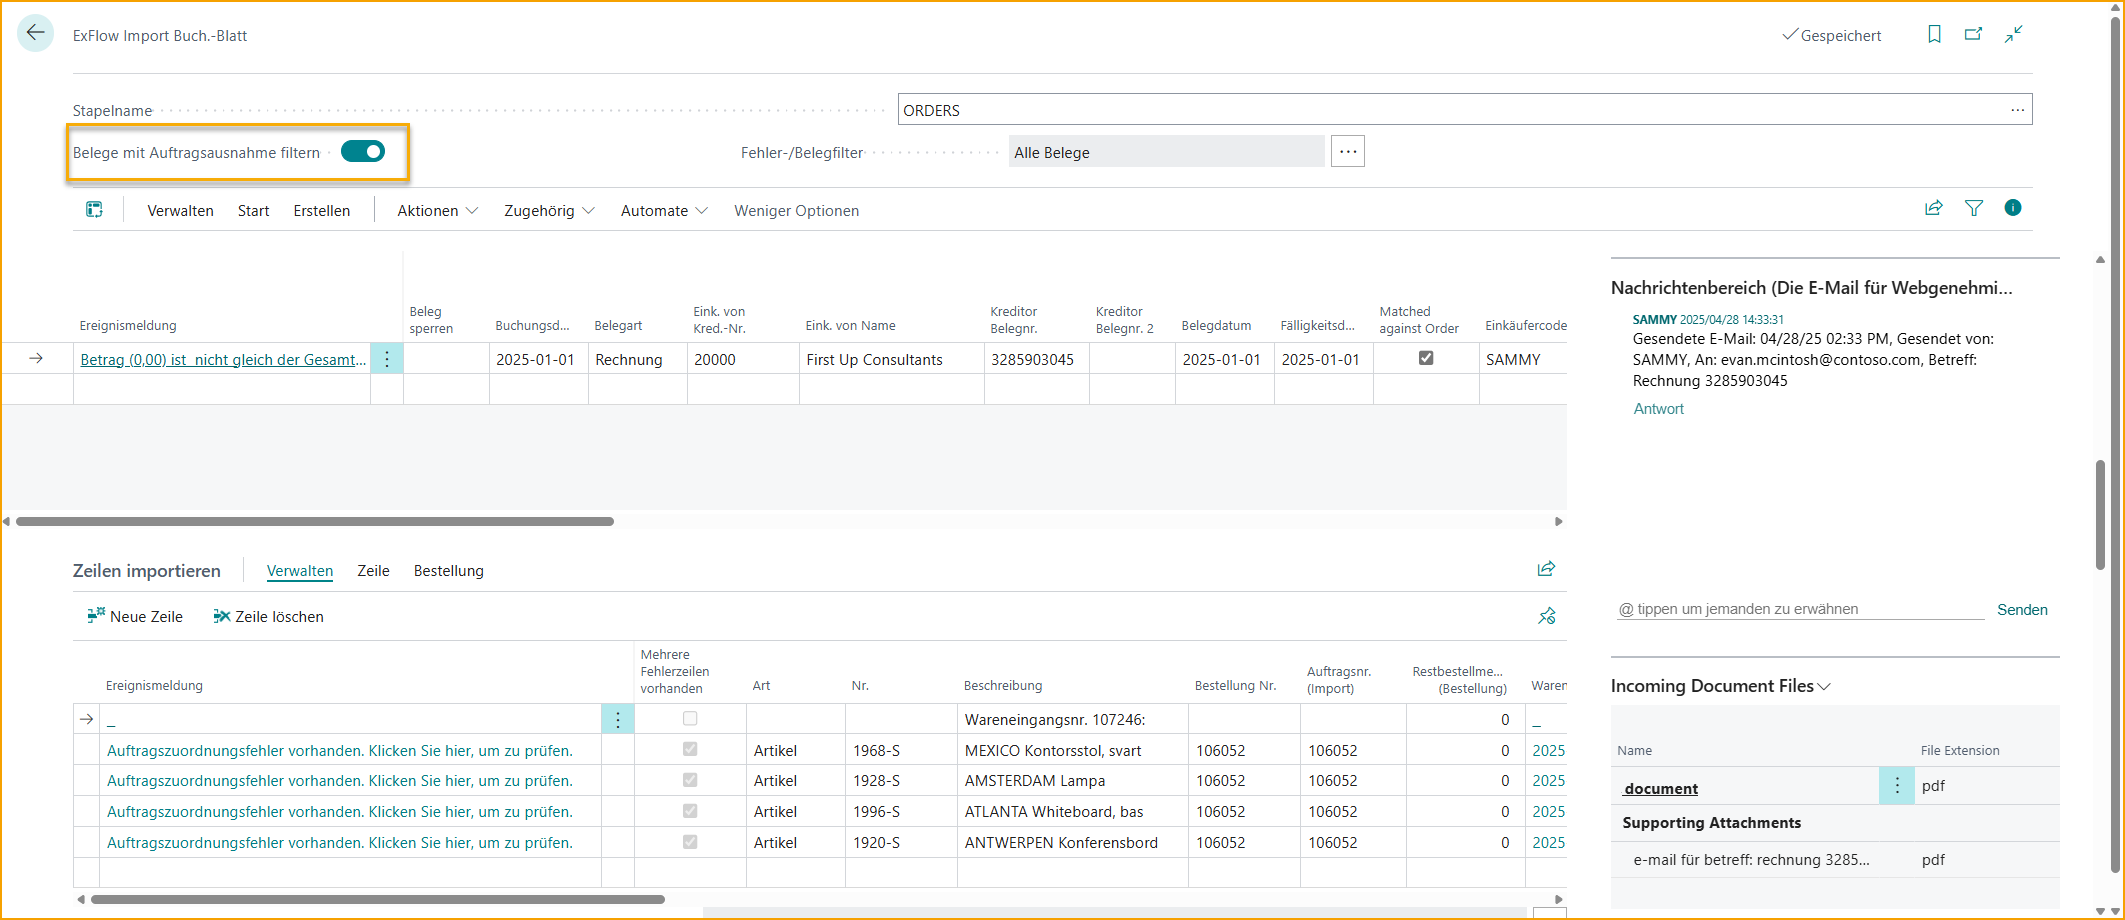Image resolution: width=2125 pixels, height=920 pixels.
Task: Click the bookmark icon in header
Action: point(1934,35)
